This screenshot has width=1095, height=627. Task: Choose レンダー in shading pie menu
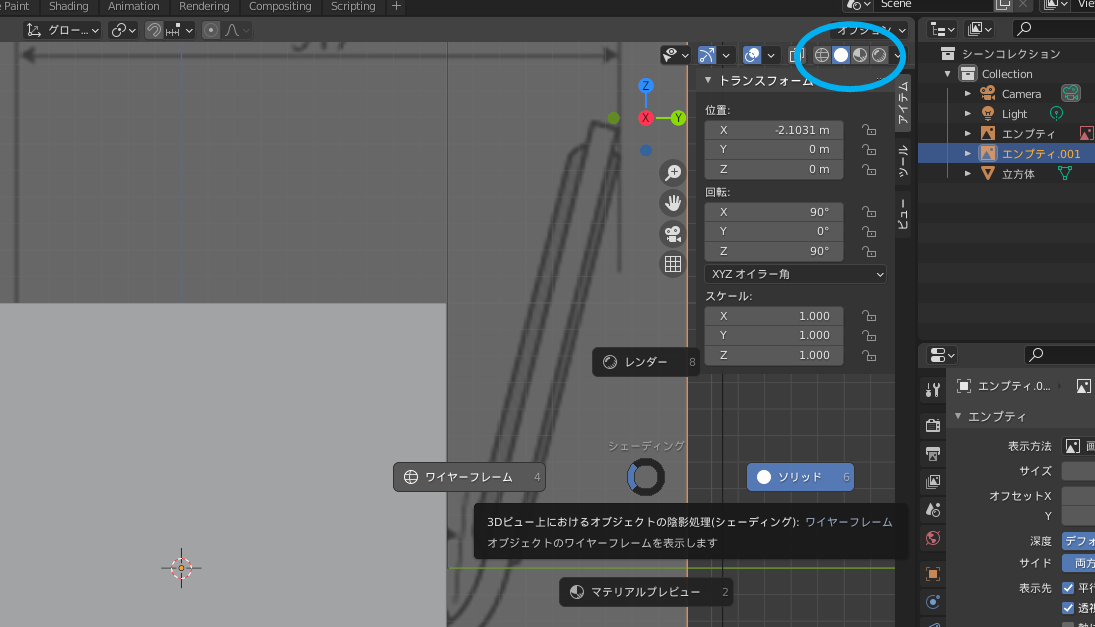[x=646, y=362]
